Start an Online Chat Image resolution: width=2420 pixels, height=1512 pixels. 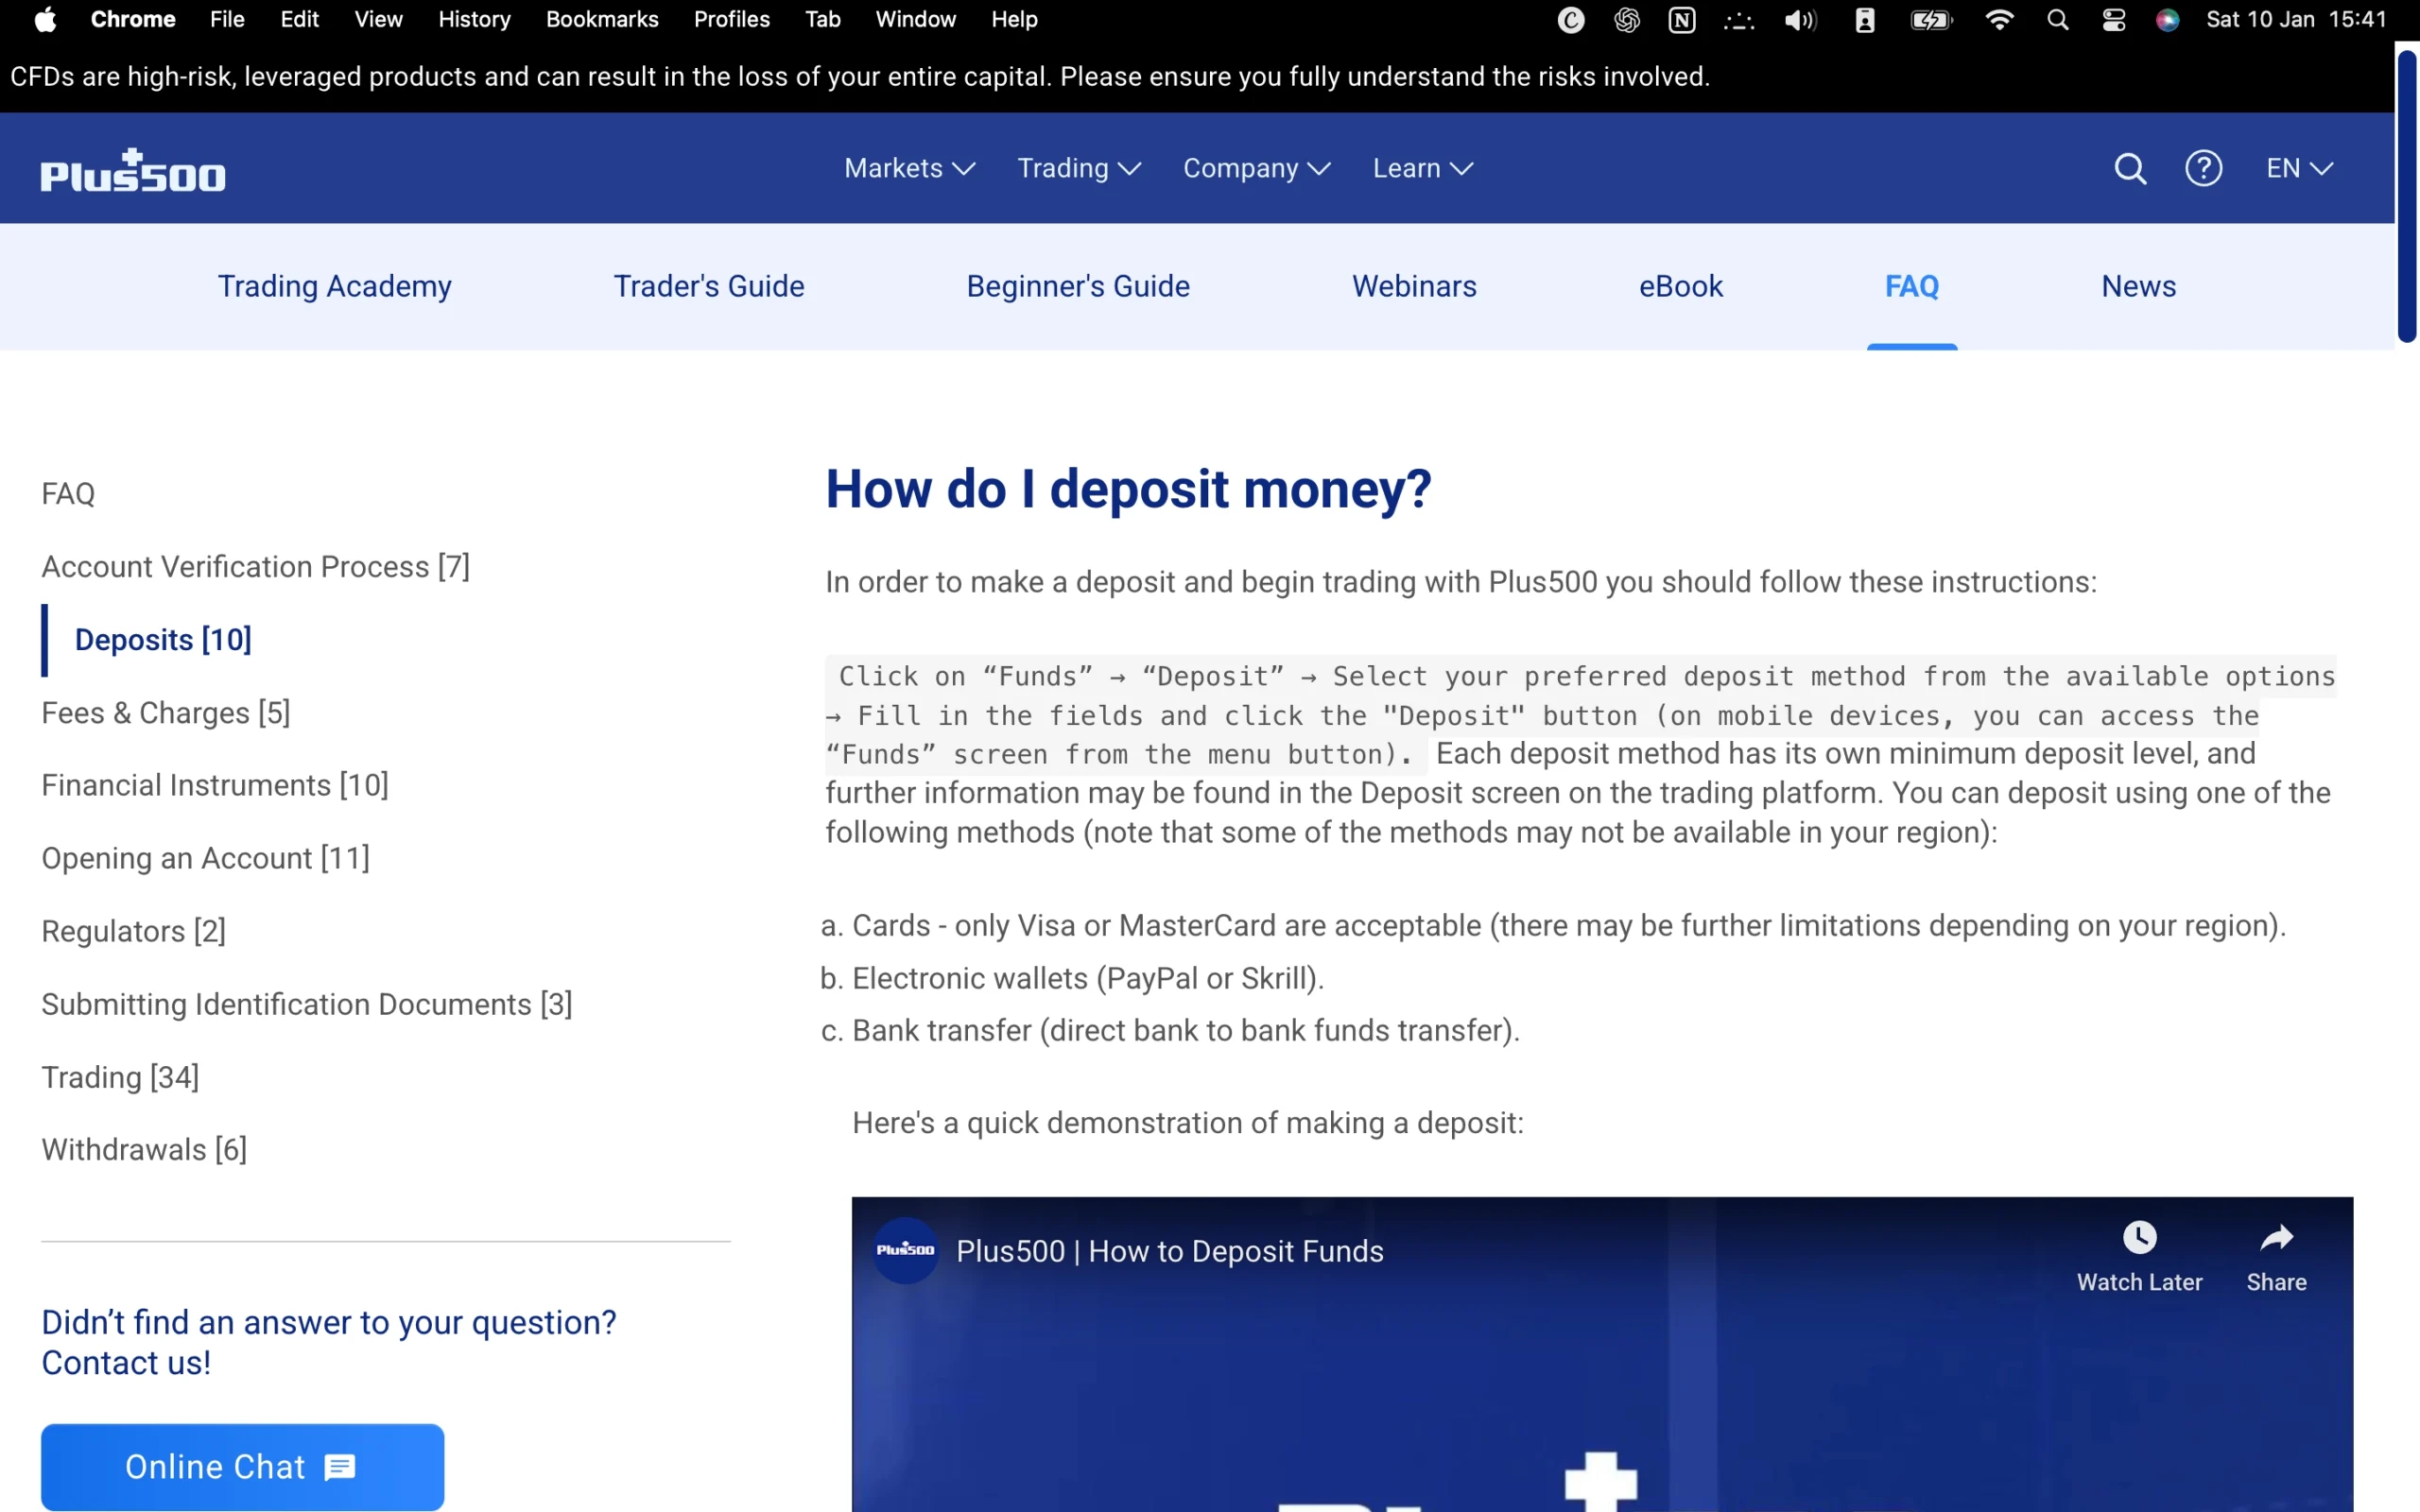pos(241,1466)
